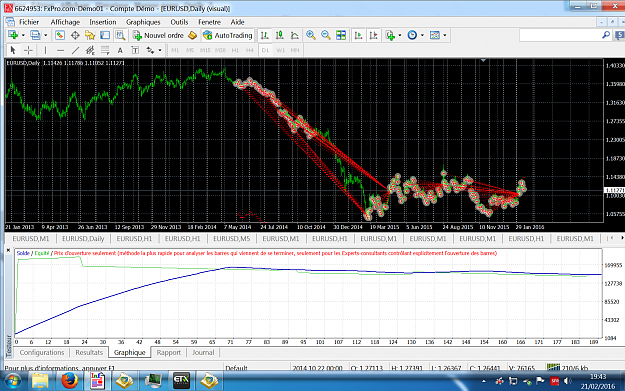The image size is (625, 391).
Task: Toggle chart shift from right edge
Action: click(x=373, y=35)
